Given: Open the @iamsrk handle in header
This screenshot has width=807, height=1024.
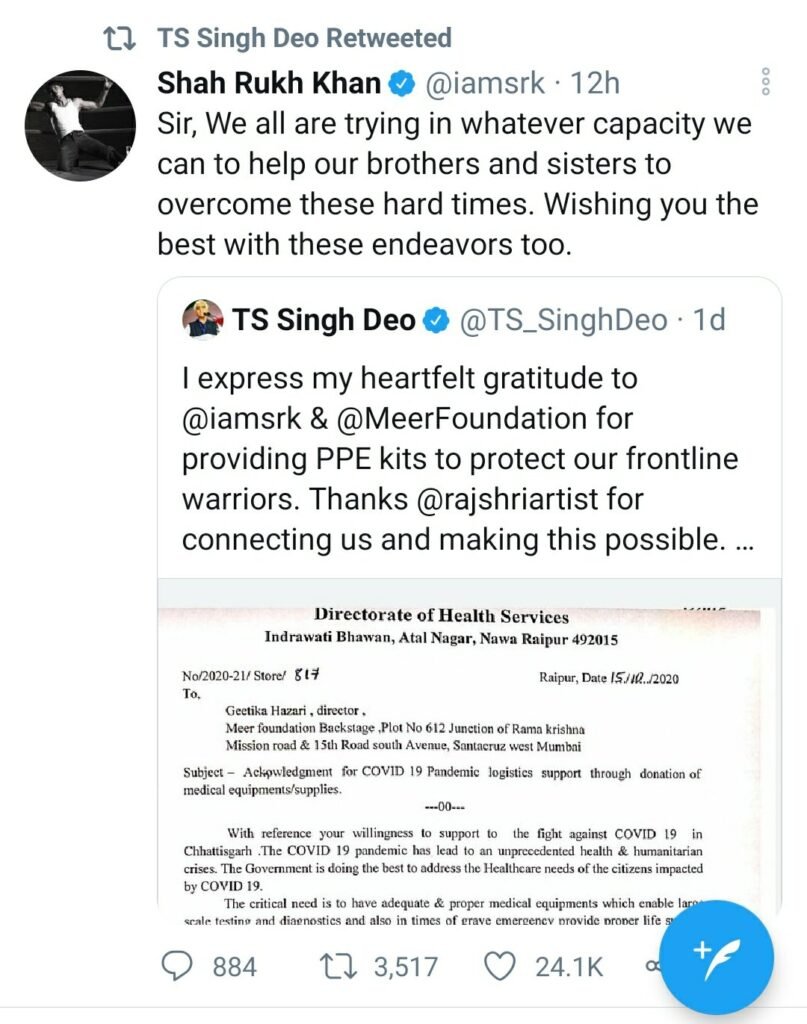Looking at the screenshot, I should pyautogui.click(x=485, y=84).
